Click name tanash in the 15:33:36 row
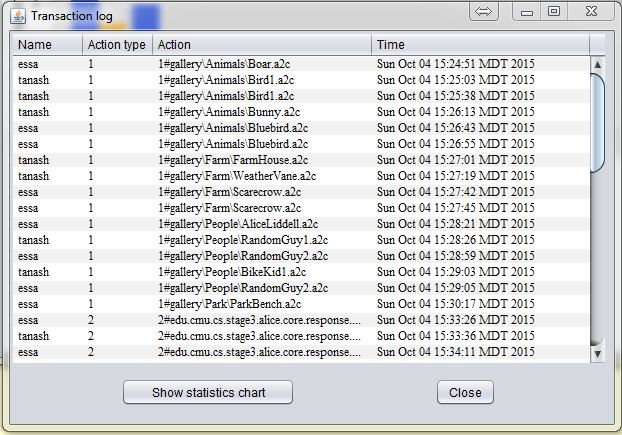Image resolution: width=622 pixels, height=435 pixels. 34,336
